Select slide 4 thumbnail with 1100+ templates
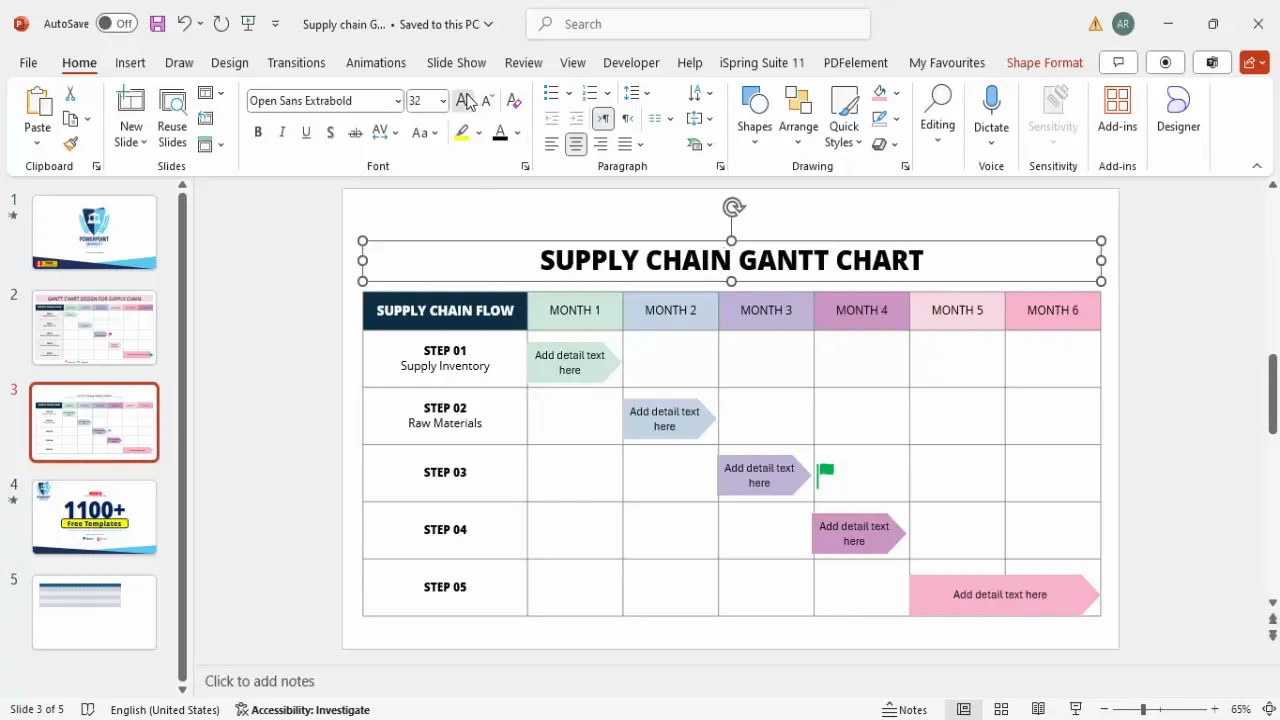This screenshot has width=1280, height=720. pyautogui.click(x=94, y=517)
